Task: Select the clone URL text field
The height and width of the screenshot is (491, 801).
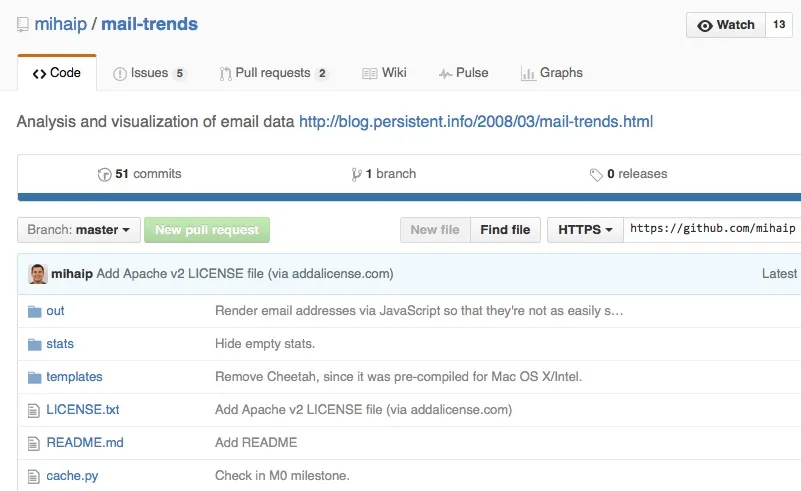Action: [x=712, y=230]
